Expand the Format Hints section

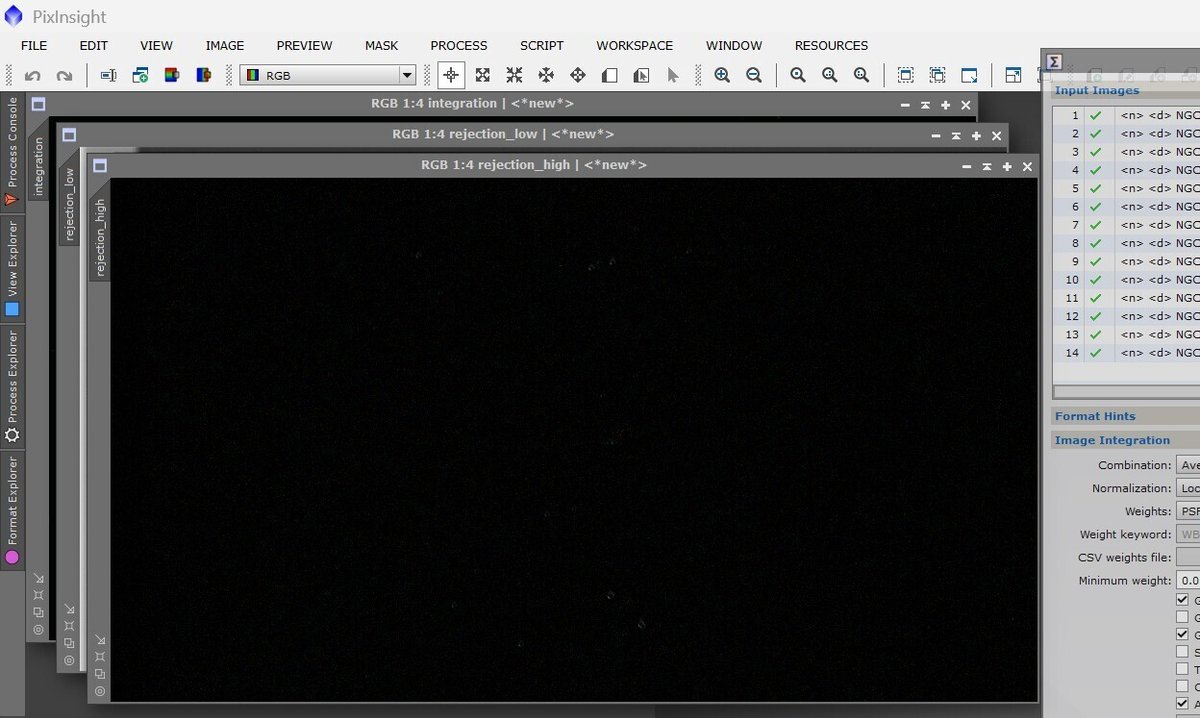click(x=1096, y=416)
